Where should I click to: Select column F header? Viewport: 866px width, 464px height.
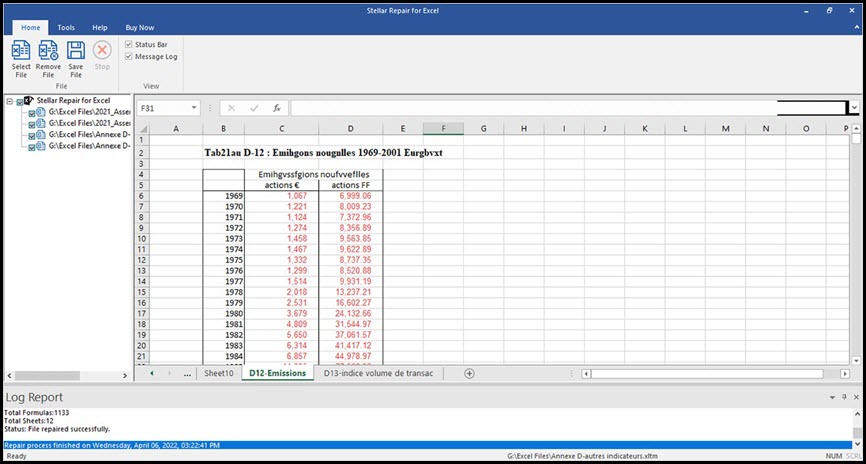pos(443,129)
